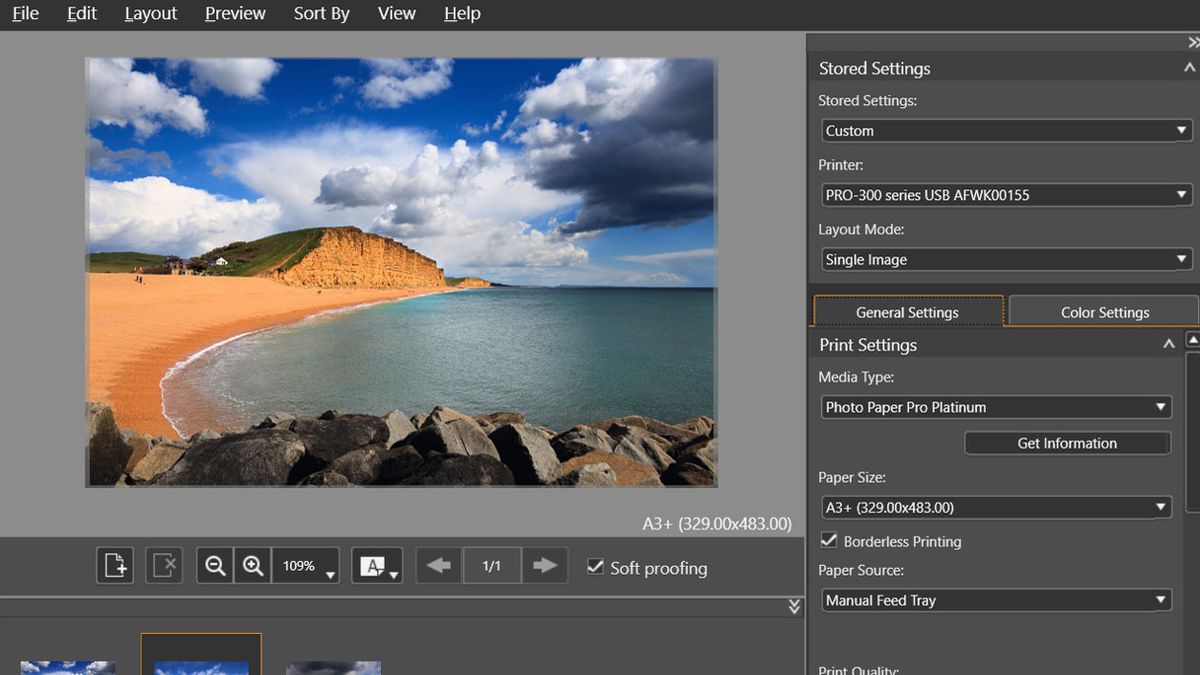Viewport: 1200px width, 675px height.
Task: Open the Paper Source Manual Feed Tray dropdown
Action: click(x=995, y=600)
